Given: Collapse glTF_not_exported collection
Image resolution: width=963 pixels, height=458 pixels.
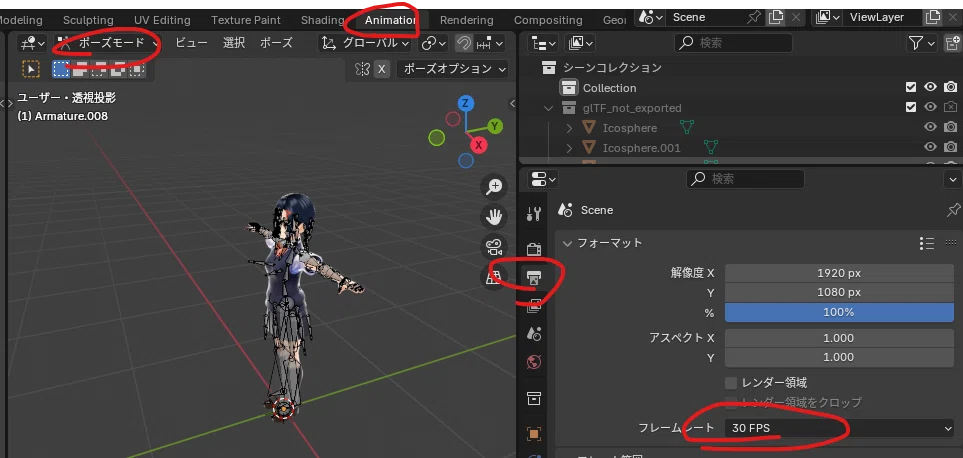Looking at the screenshot, I should click(549, 108).
